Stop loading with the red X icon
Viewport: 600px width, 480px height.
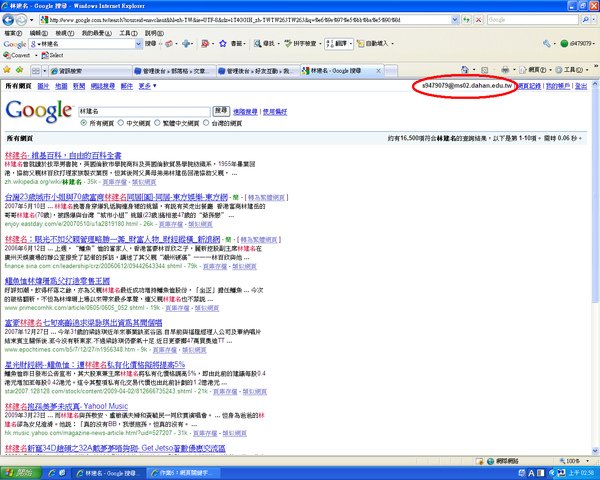click(x=478, y=20)
